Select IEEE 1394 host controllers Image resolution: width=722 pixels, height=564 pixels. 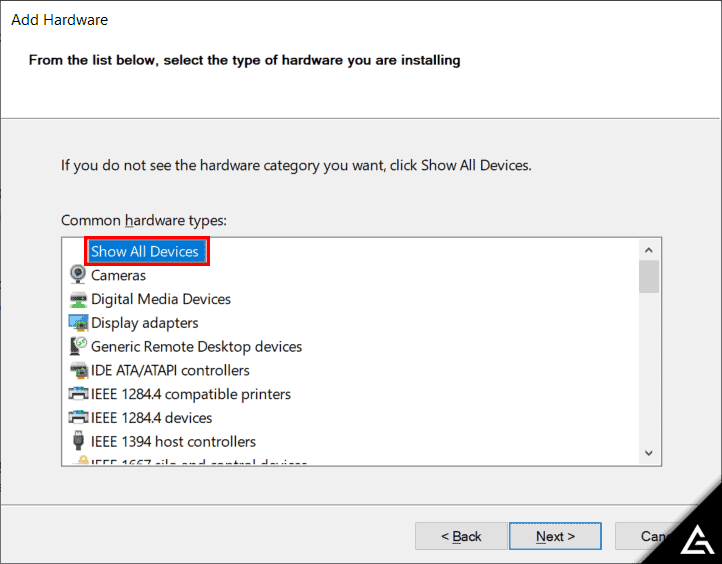coord(173,442)
